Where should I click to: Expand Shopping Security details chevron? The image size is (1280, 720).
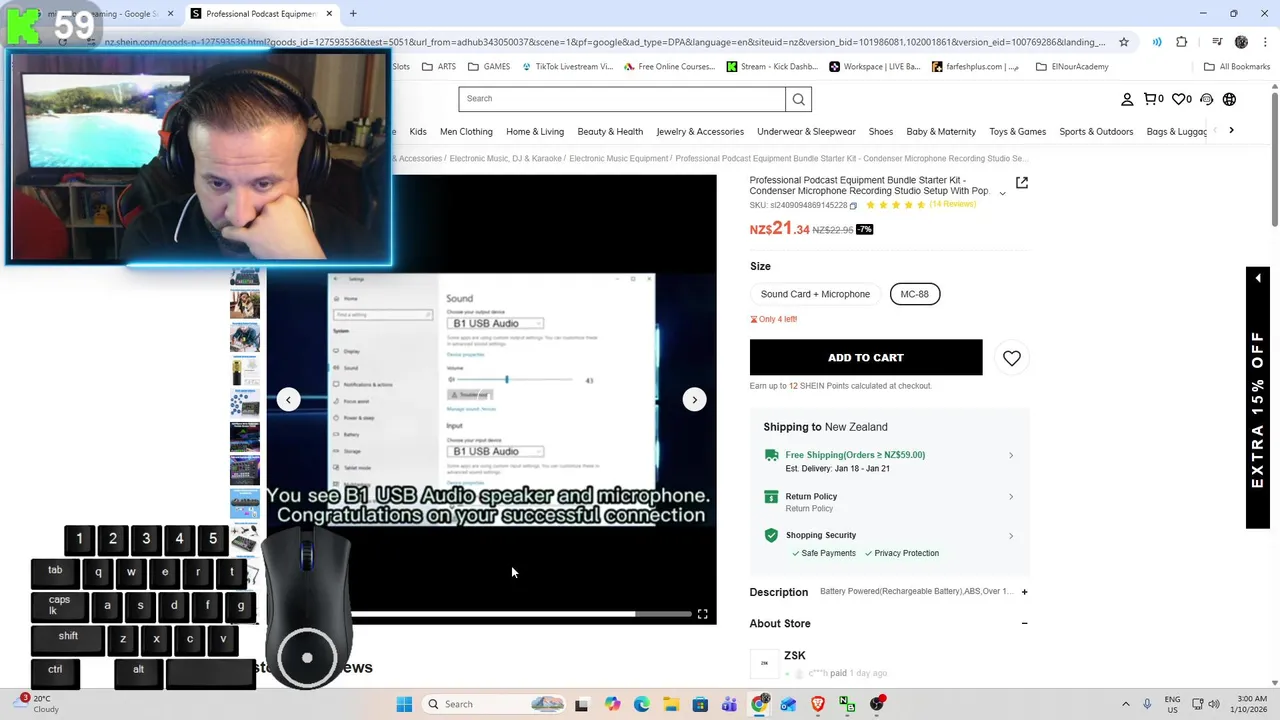[x=1010, y=536]
